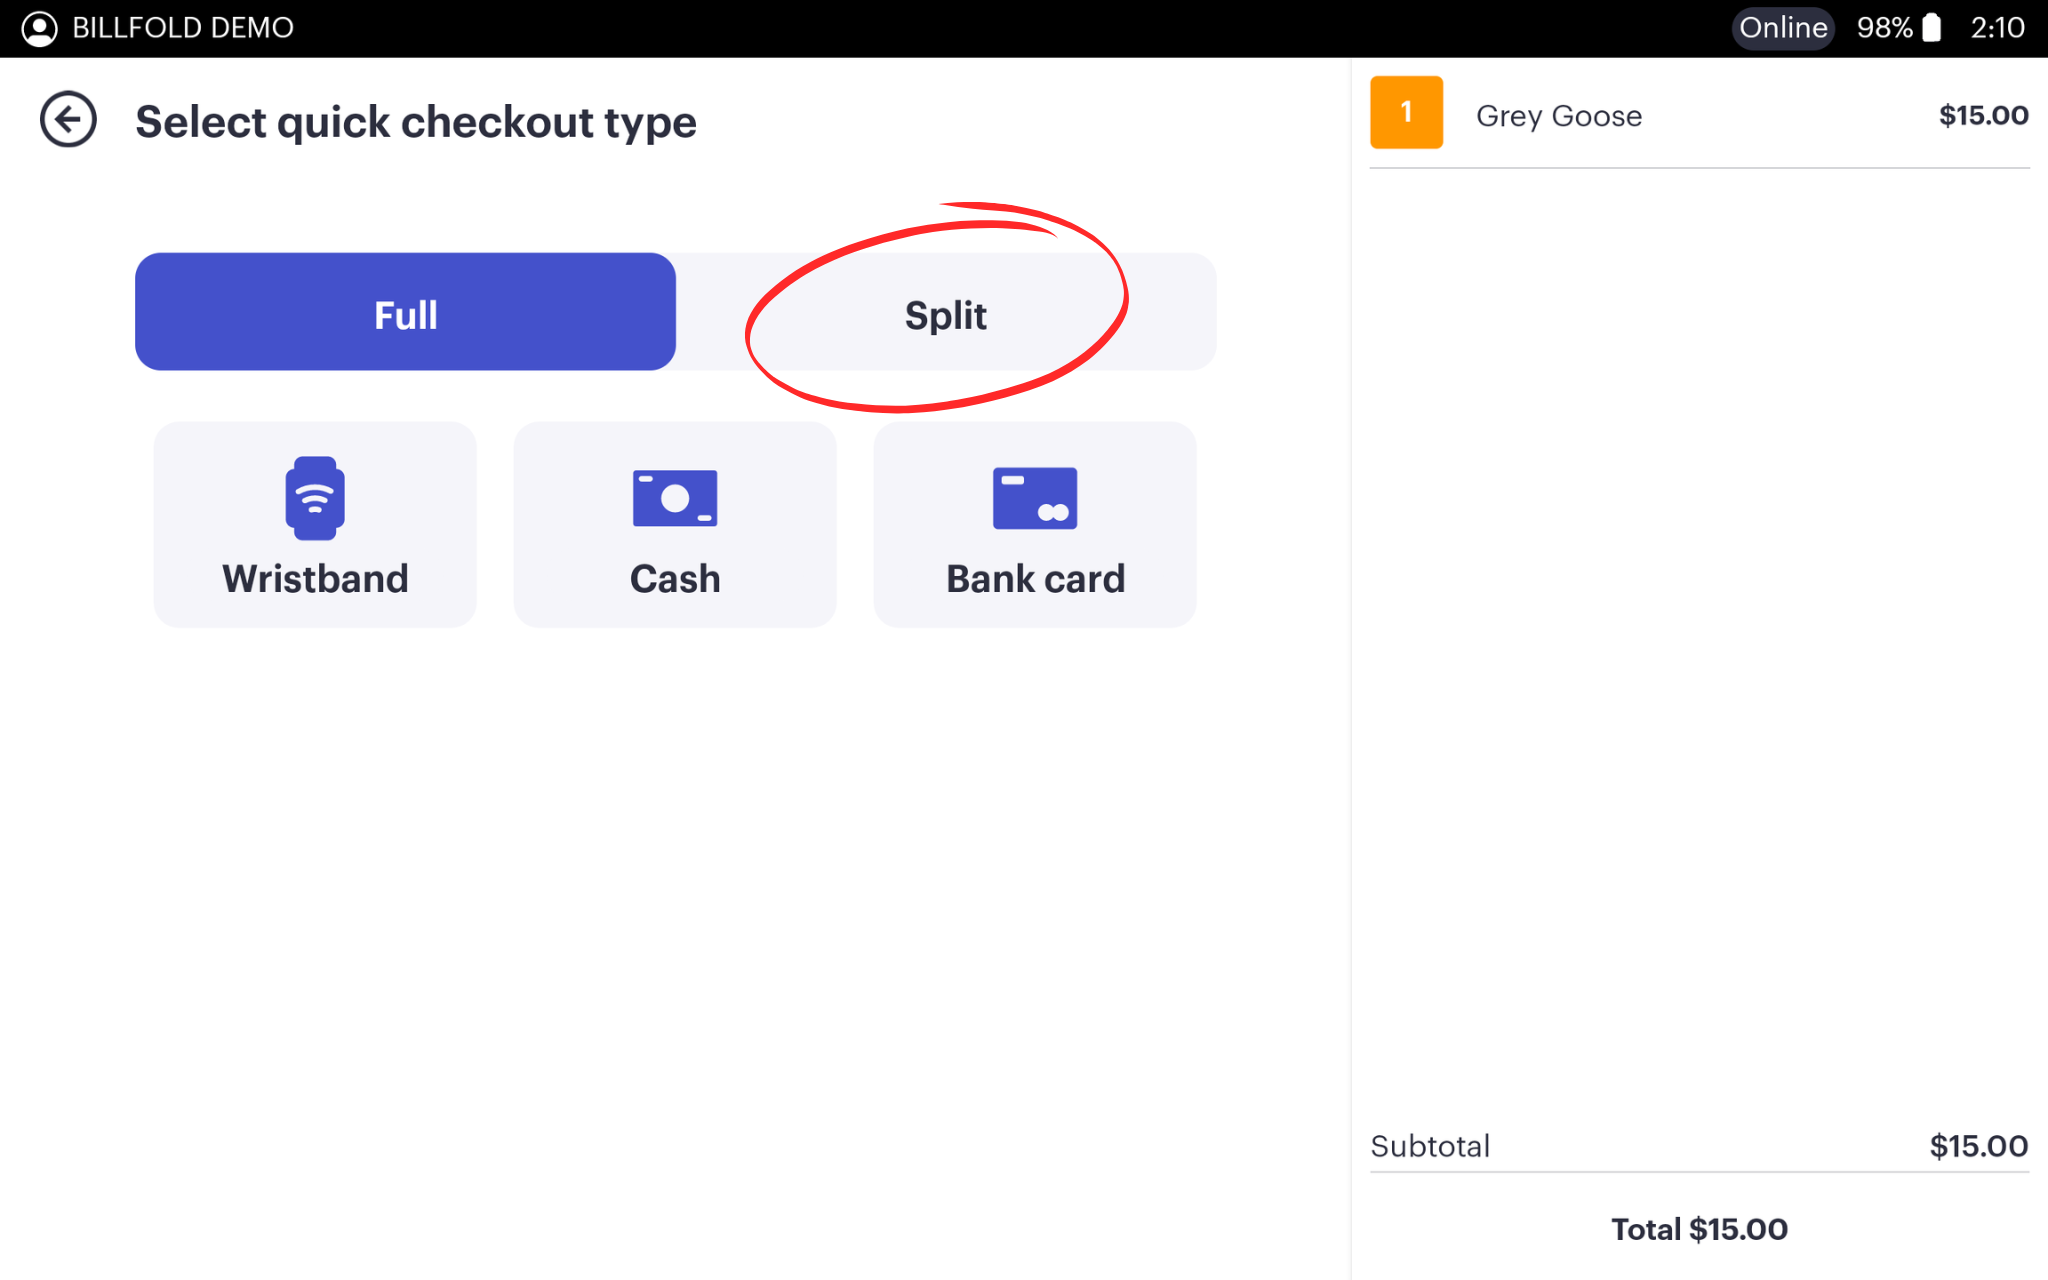Go back using the arrow icon
The image size is (2048, 1280).
coord(68,120)
